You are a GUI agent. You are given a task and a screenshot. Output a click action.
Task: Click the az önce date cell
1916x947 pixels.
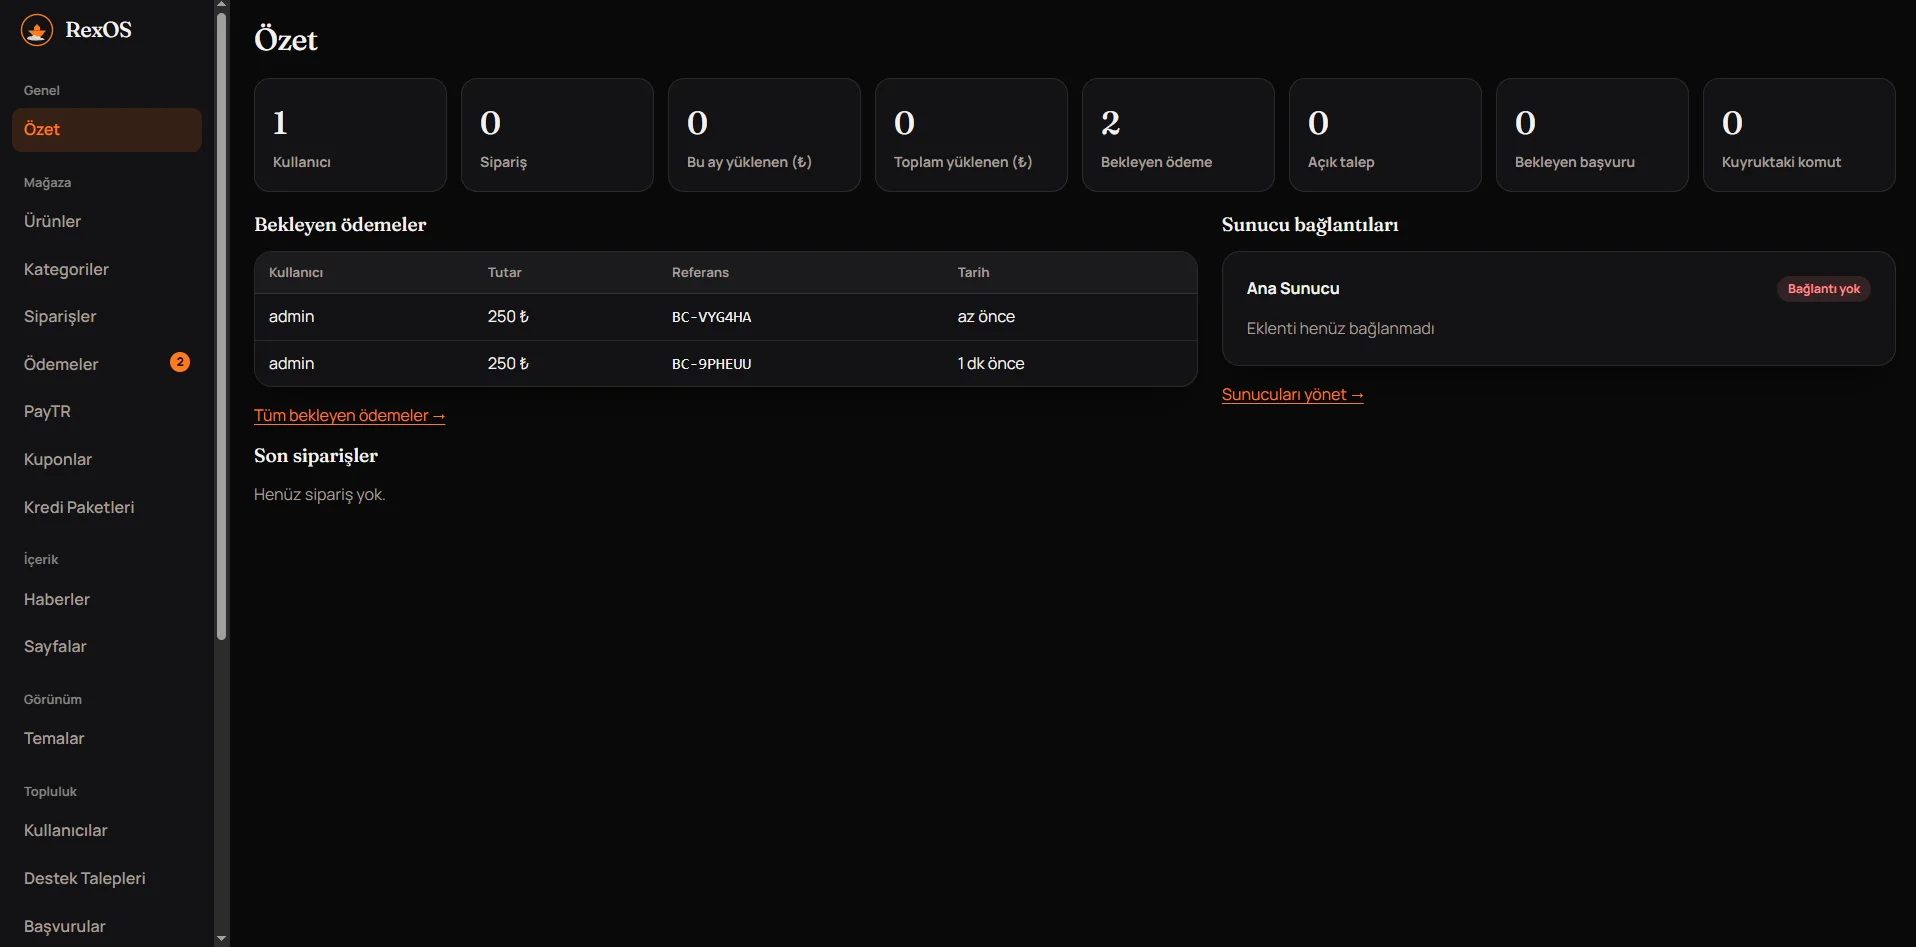(986, 316)
